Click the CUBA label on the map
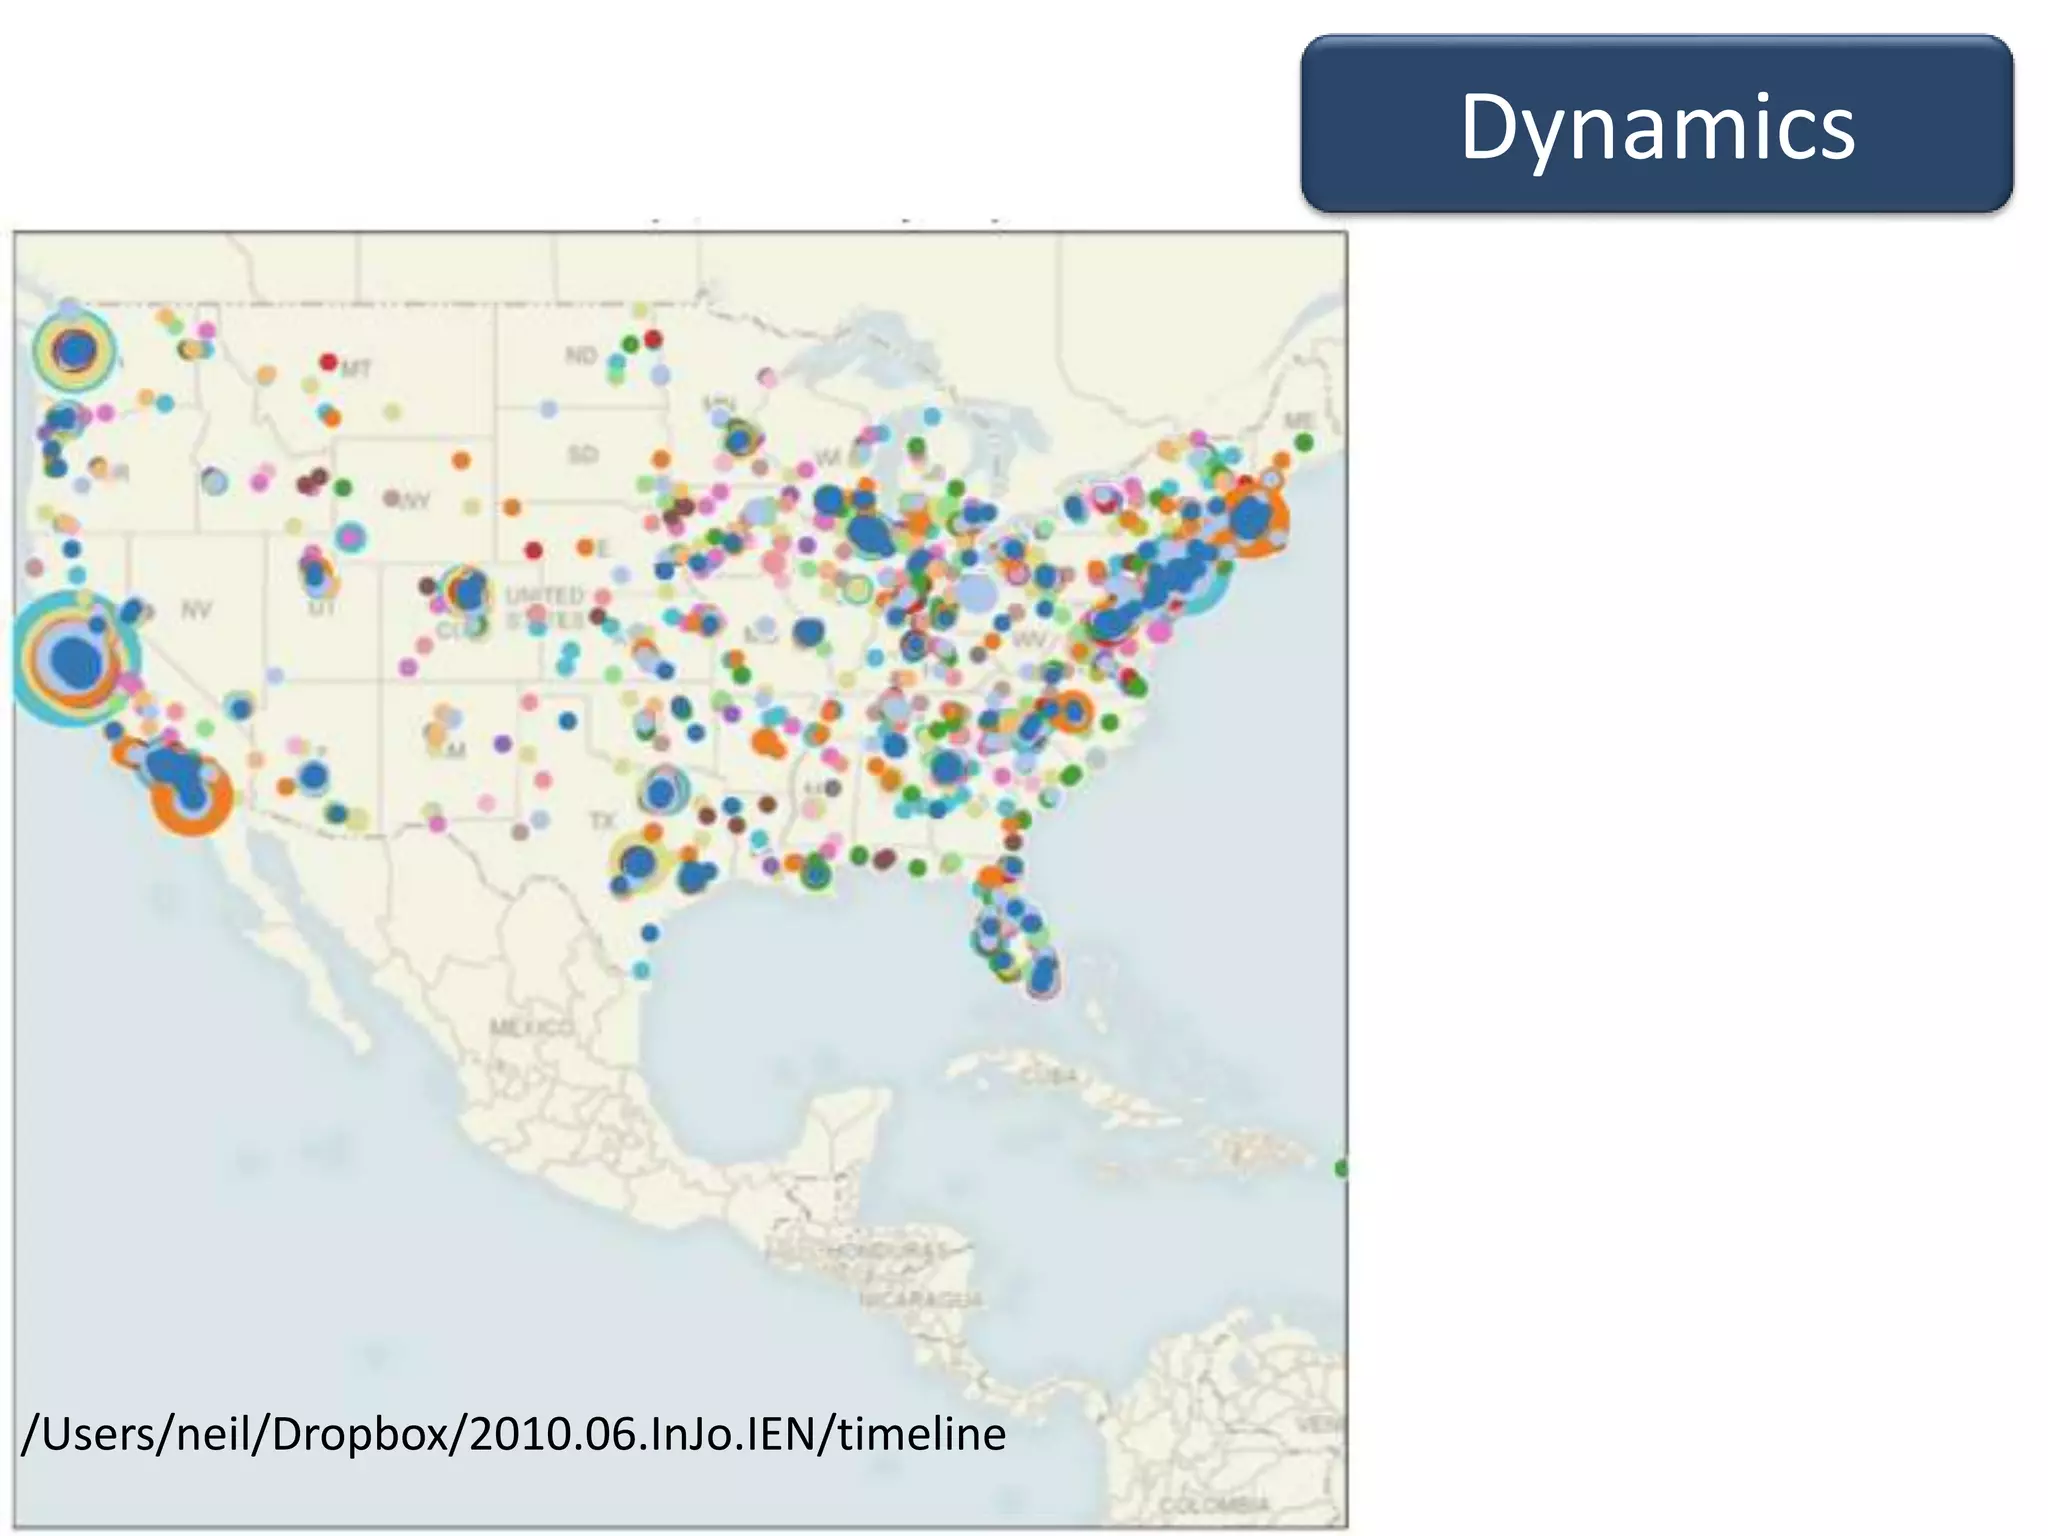The image size is (2048, 1536). click(1049, 1076)
